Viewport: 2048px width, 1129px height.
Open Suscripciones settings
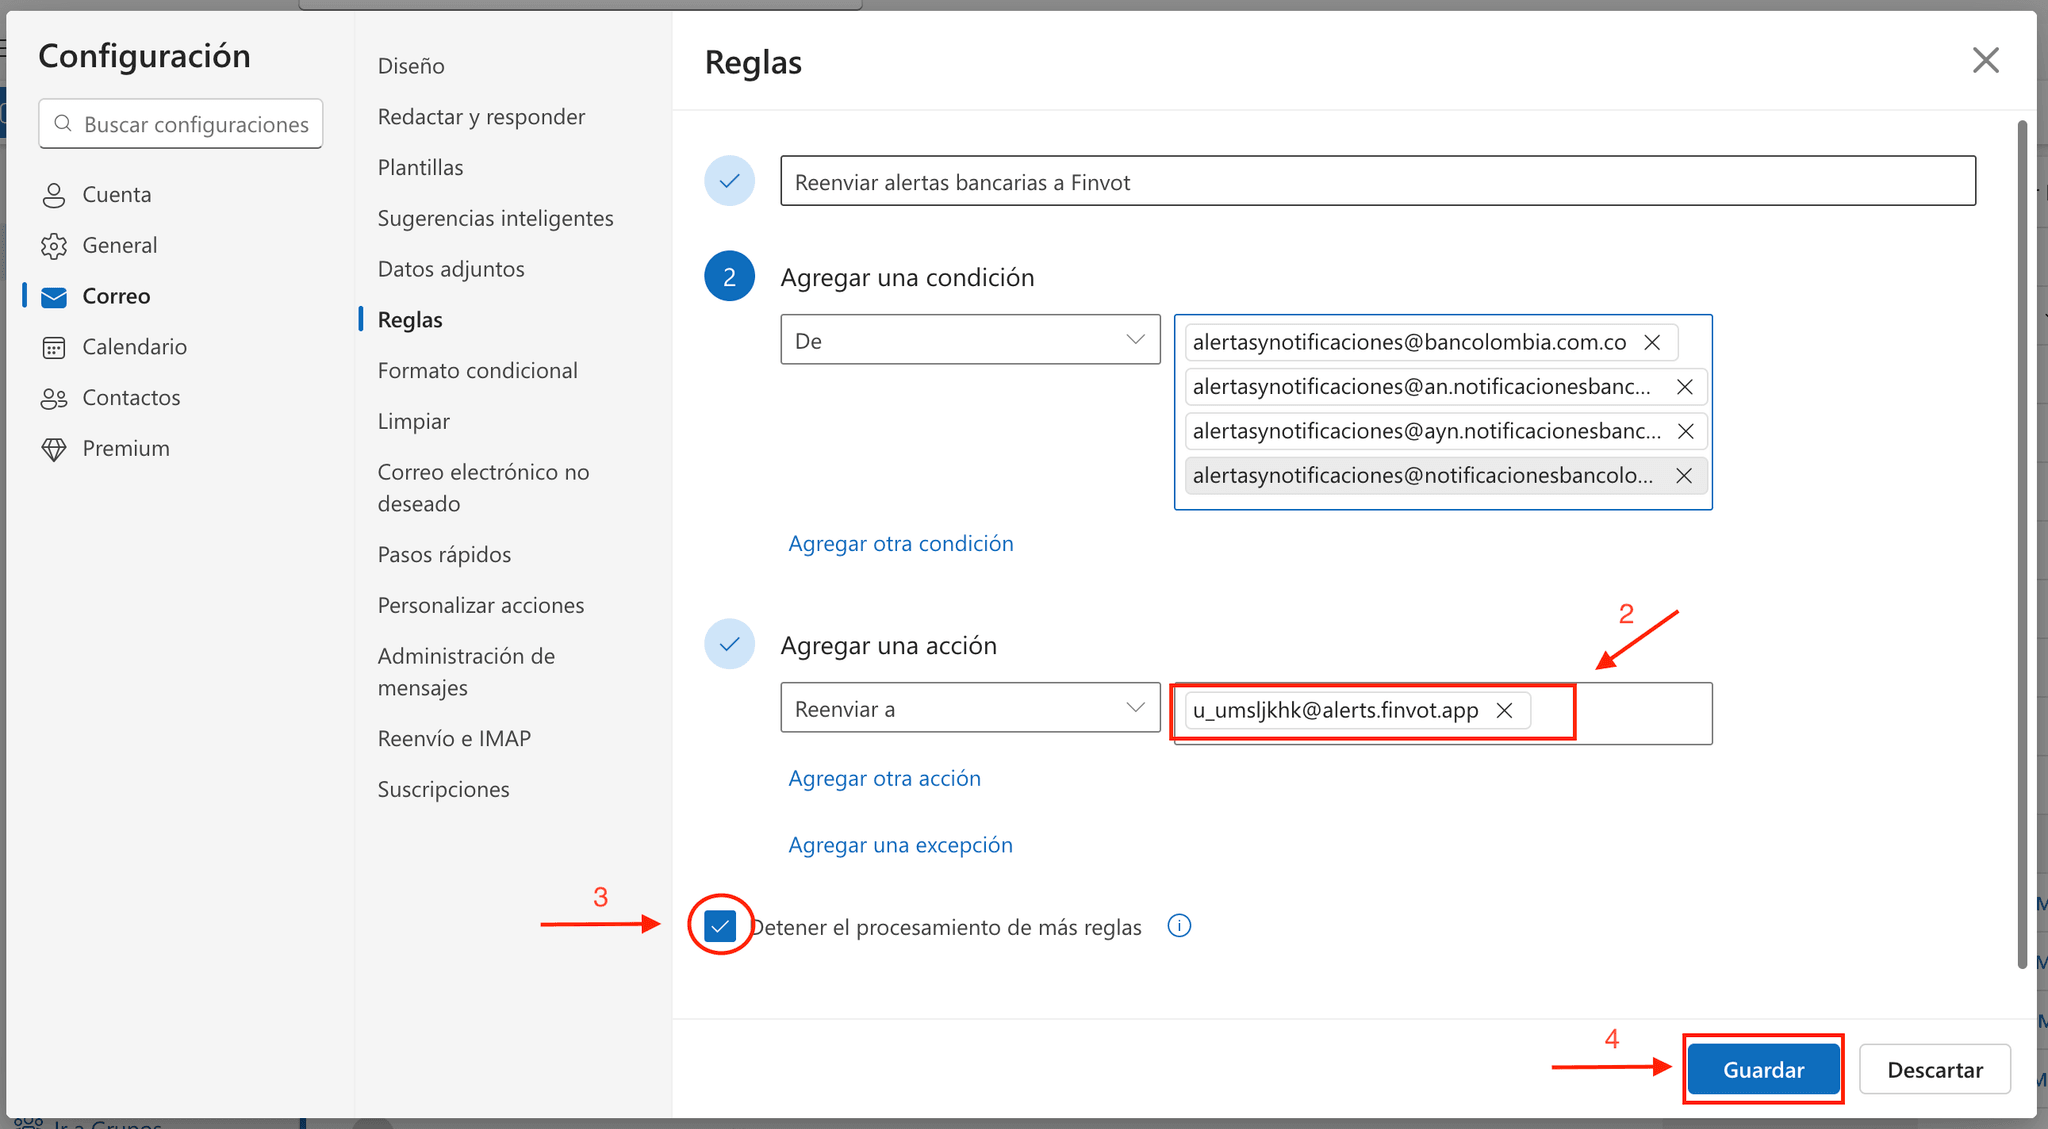tap(443, 790)
